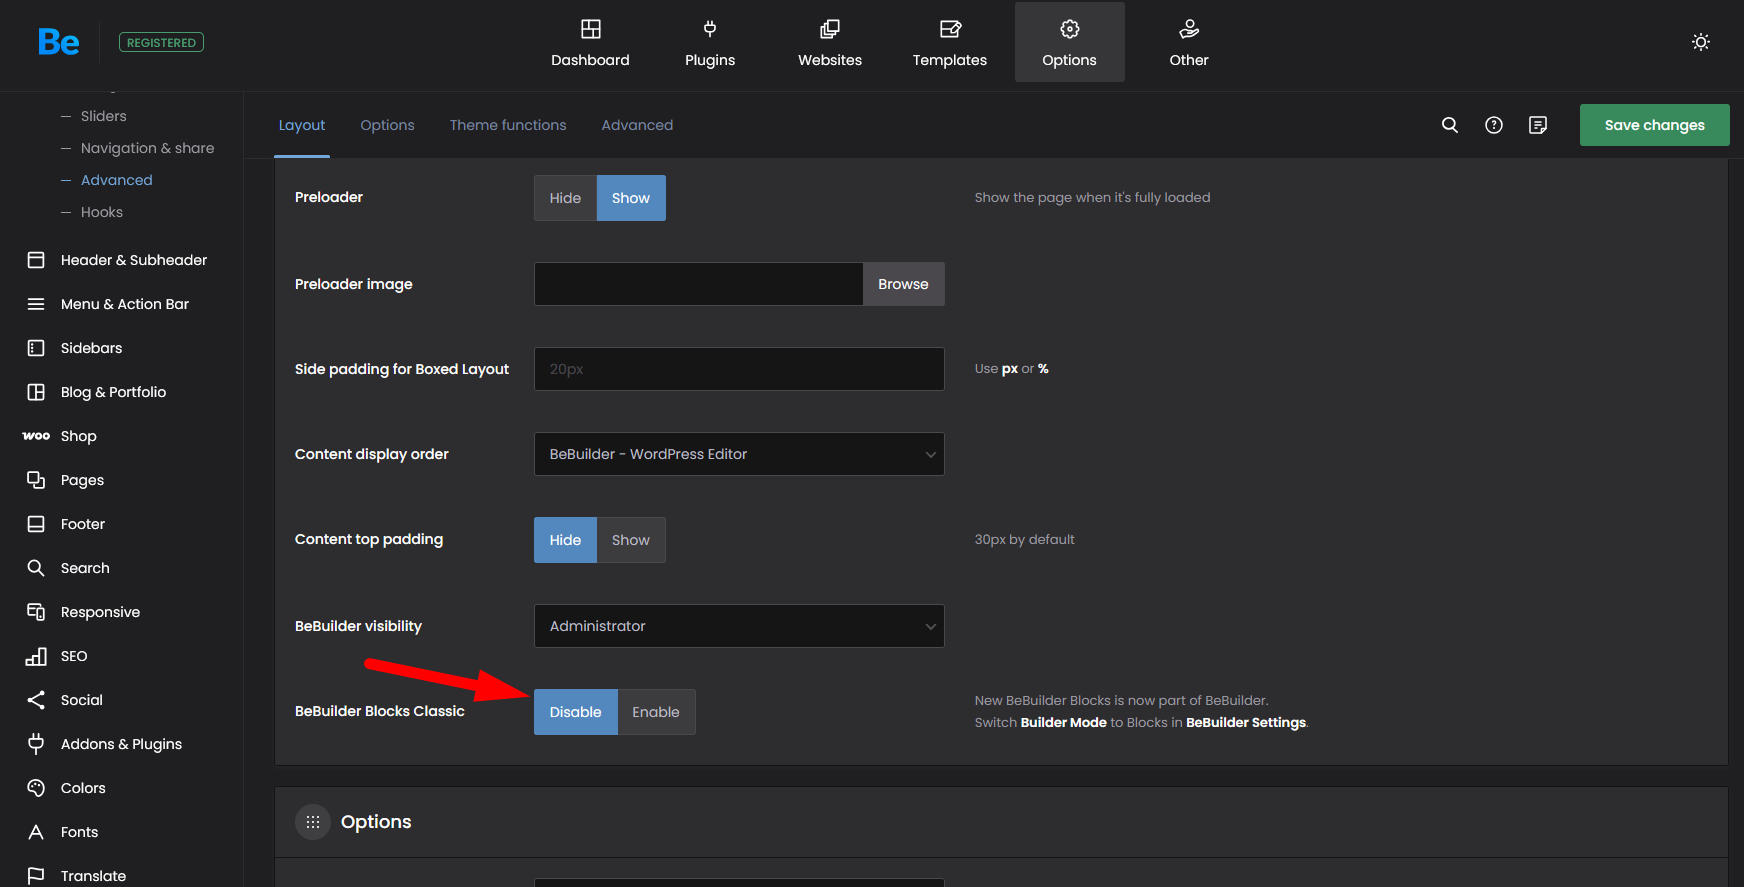Screen dimensions: 1744x887
Task: Open BeBuilder visibility Administrator dropdown
Action: point(739,626)
